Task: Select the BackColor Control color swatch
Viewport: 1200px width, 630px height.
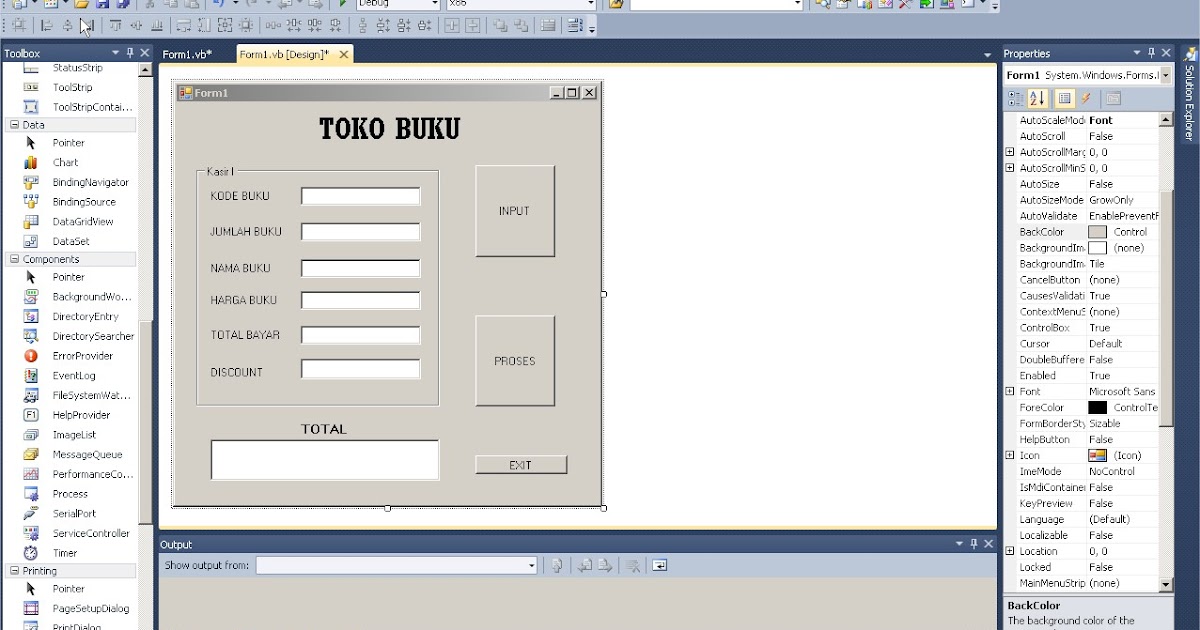Action: coord(1097,231)
